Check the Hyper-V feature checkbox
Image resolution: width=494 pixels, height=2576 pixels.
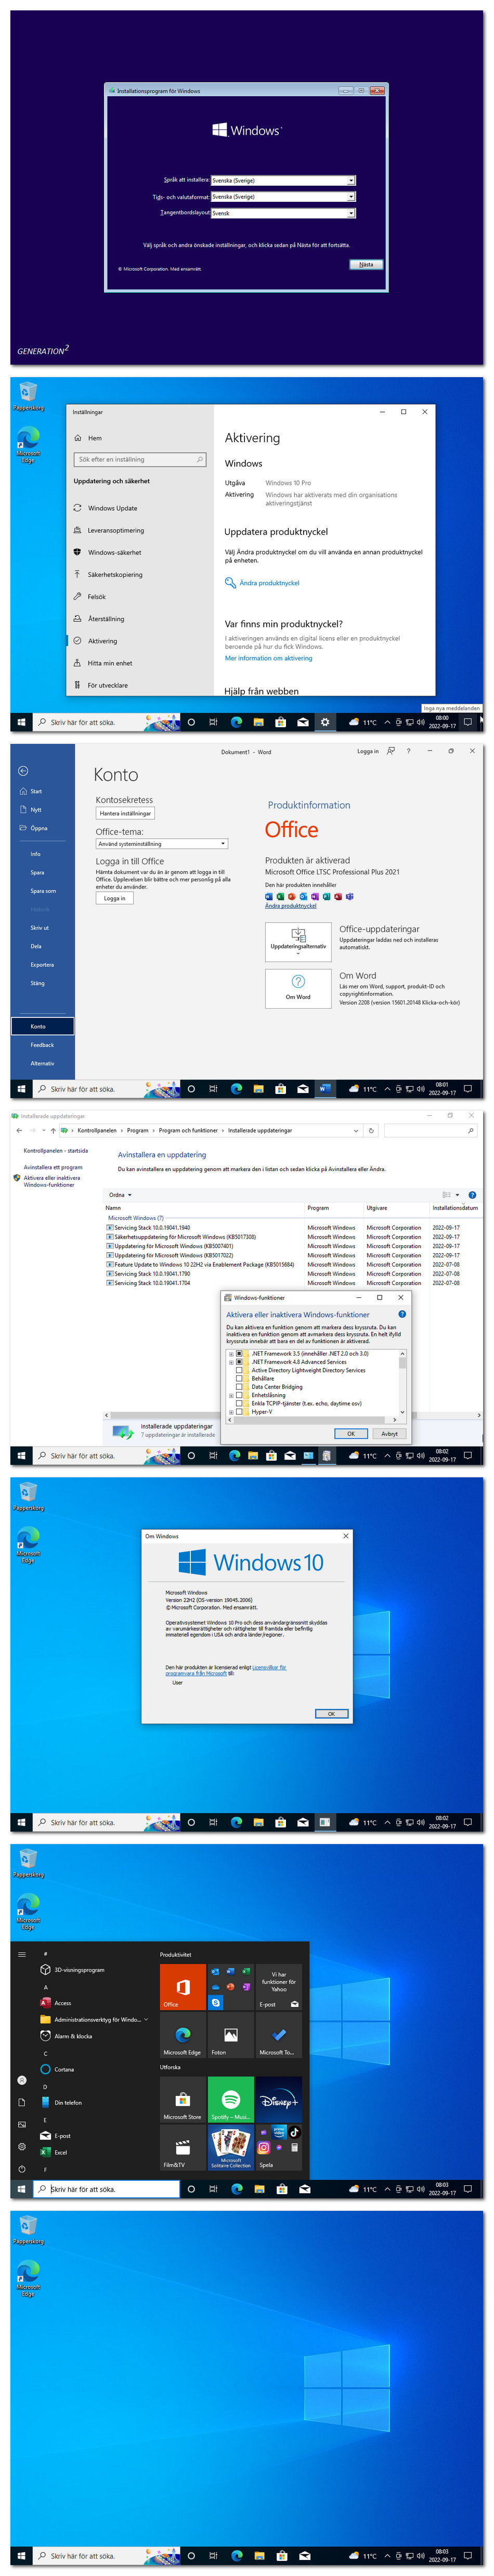239,1411
